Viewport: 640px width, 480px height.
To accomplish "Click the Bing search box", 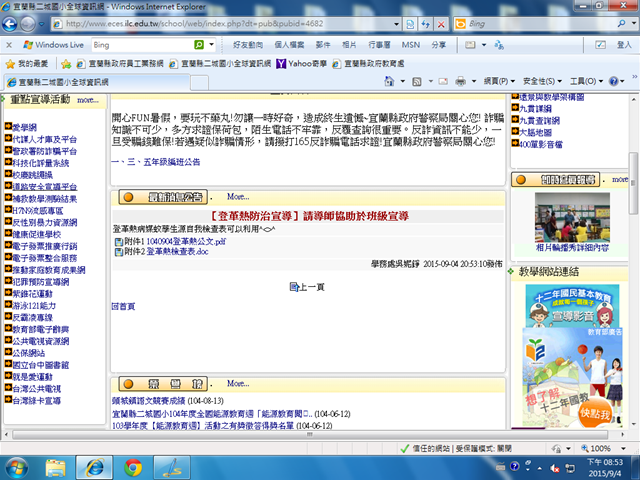I will tap(541, 24).
